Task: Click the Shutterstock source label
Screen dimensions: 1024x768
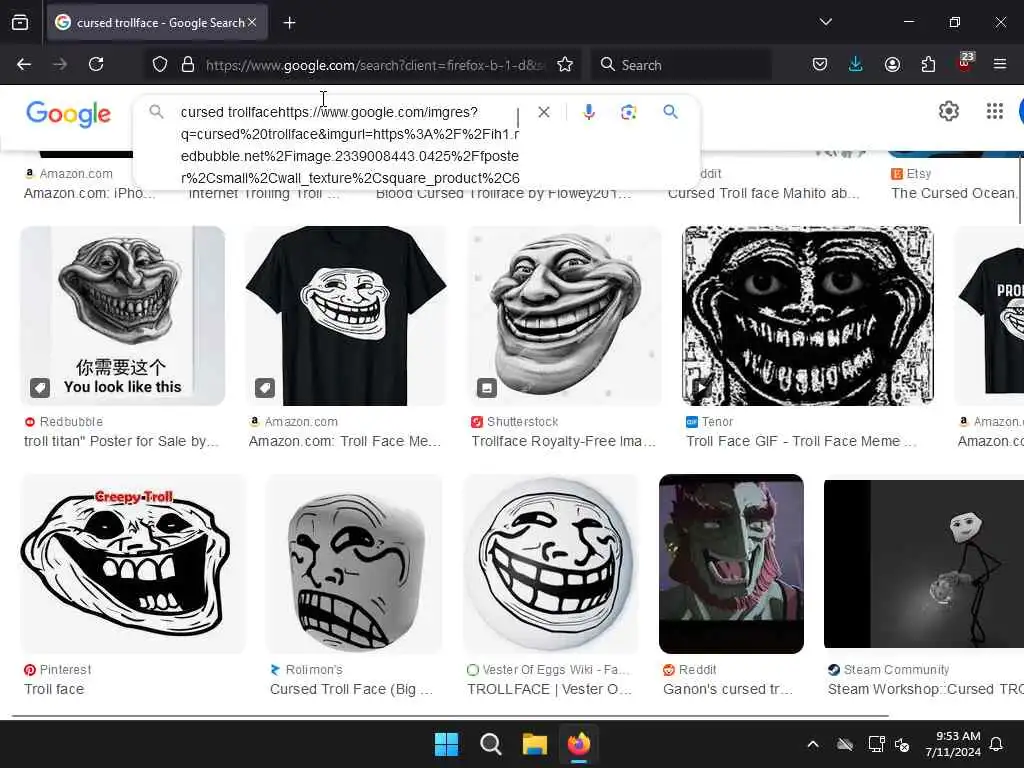Action: pyautogui.click(x=522, y=422)
